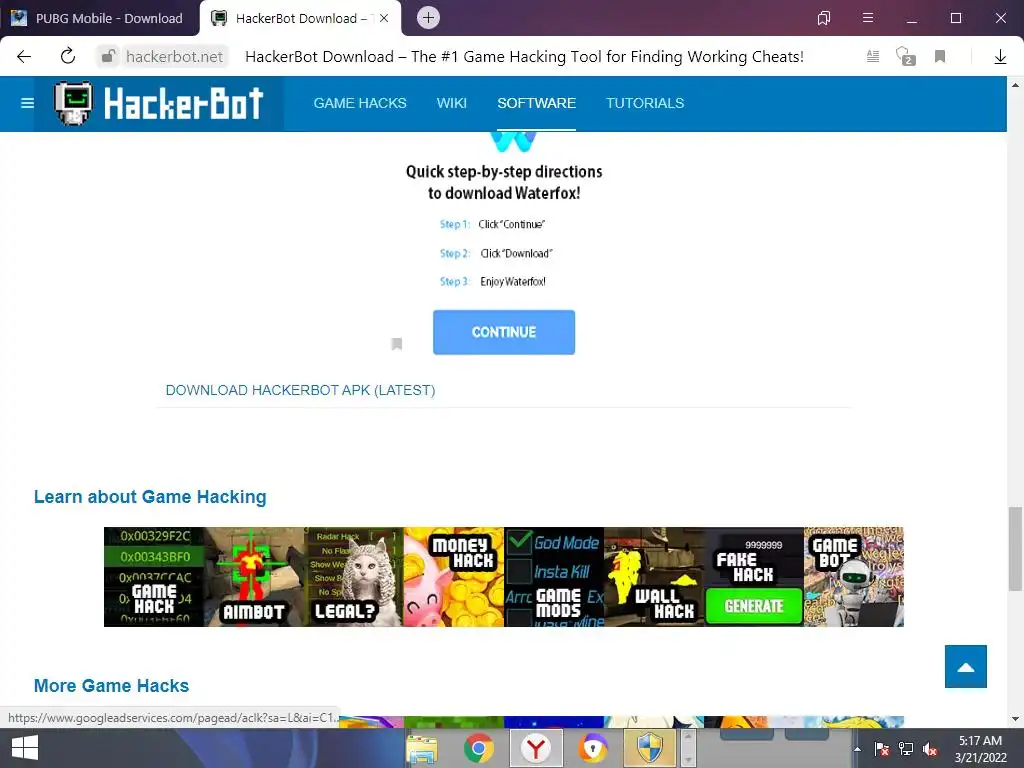Click 'Step 3: Enjoy Waterfox!' text
Image resolution: width=1024 pixels, height=768 pixels.
pos(493,281)
